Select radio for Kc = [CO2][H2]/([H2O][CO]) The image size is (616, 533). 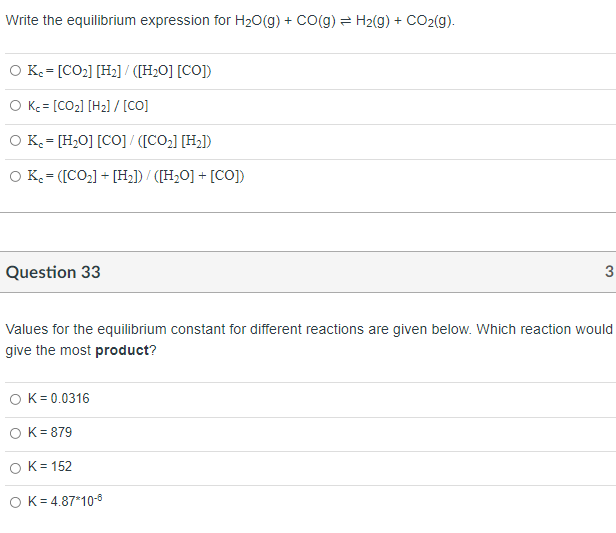[x=15, y=71]
